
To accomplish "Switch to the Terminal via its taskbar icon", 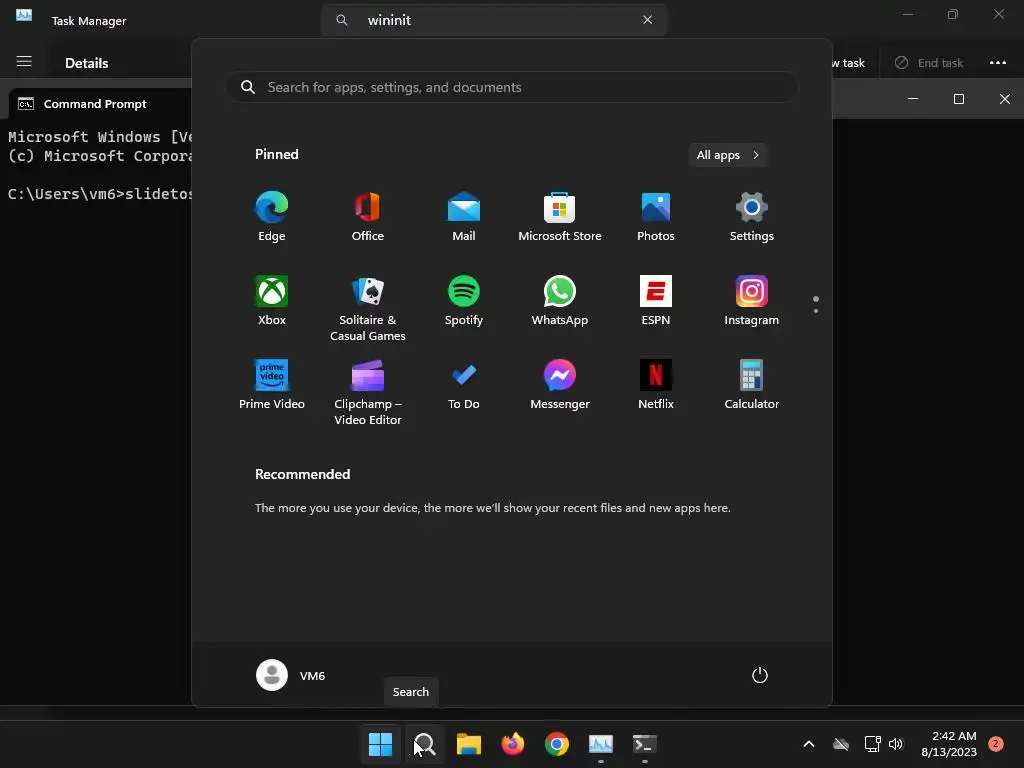I will point(645,744).
